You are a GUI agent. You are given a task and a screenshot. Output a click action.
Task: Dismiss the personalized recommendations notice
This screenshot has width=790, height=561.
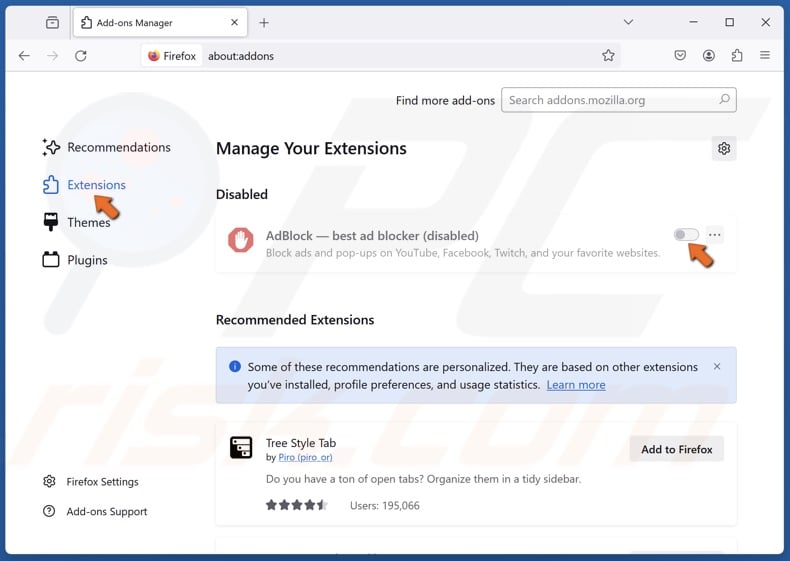(x=717, y=366)
